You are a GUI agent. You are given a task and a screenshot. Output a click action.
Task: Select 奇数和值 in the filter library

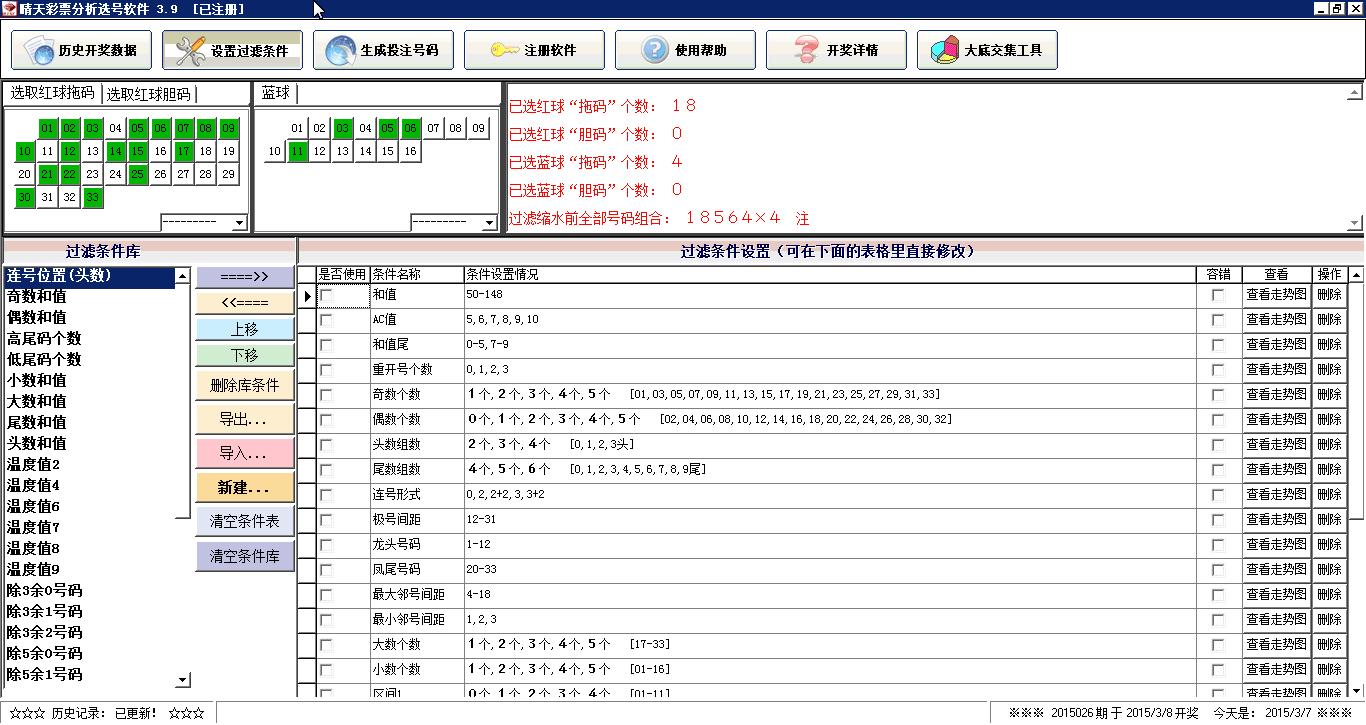tap(37, 297)
